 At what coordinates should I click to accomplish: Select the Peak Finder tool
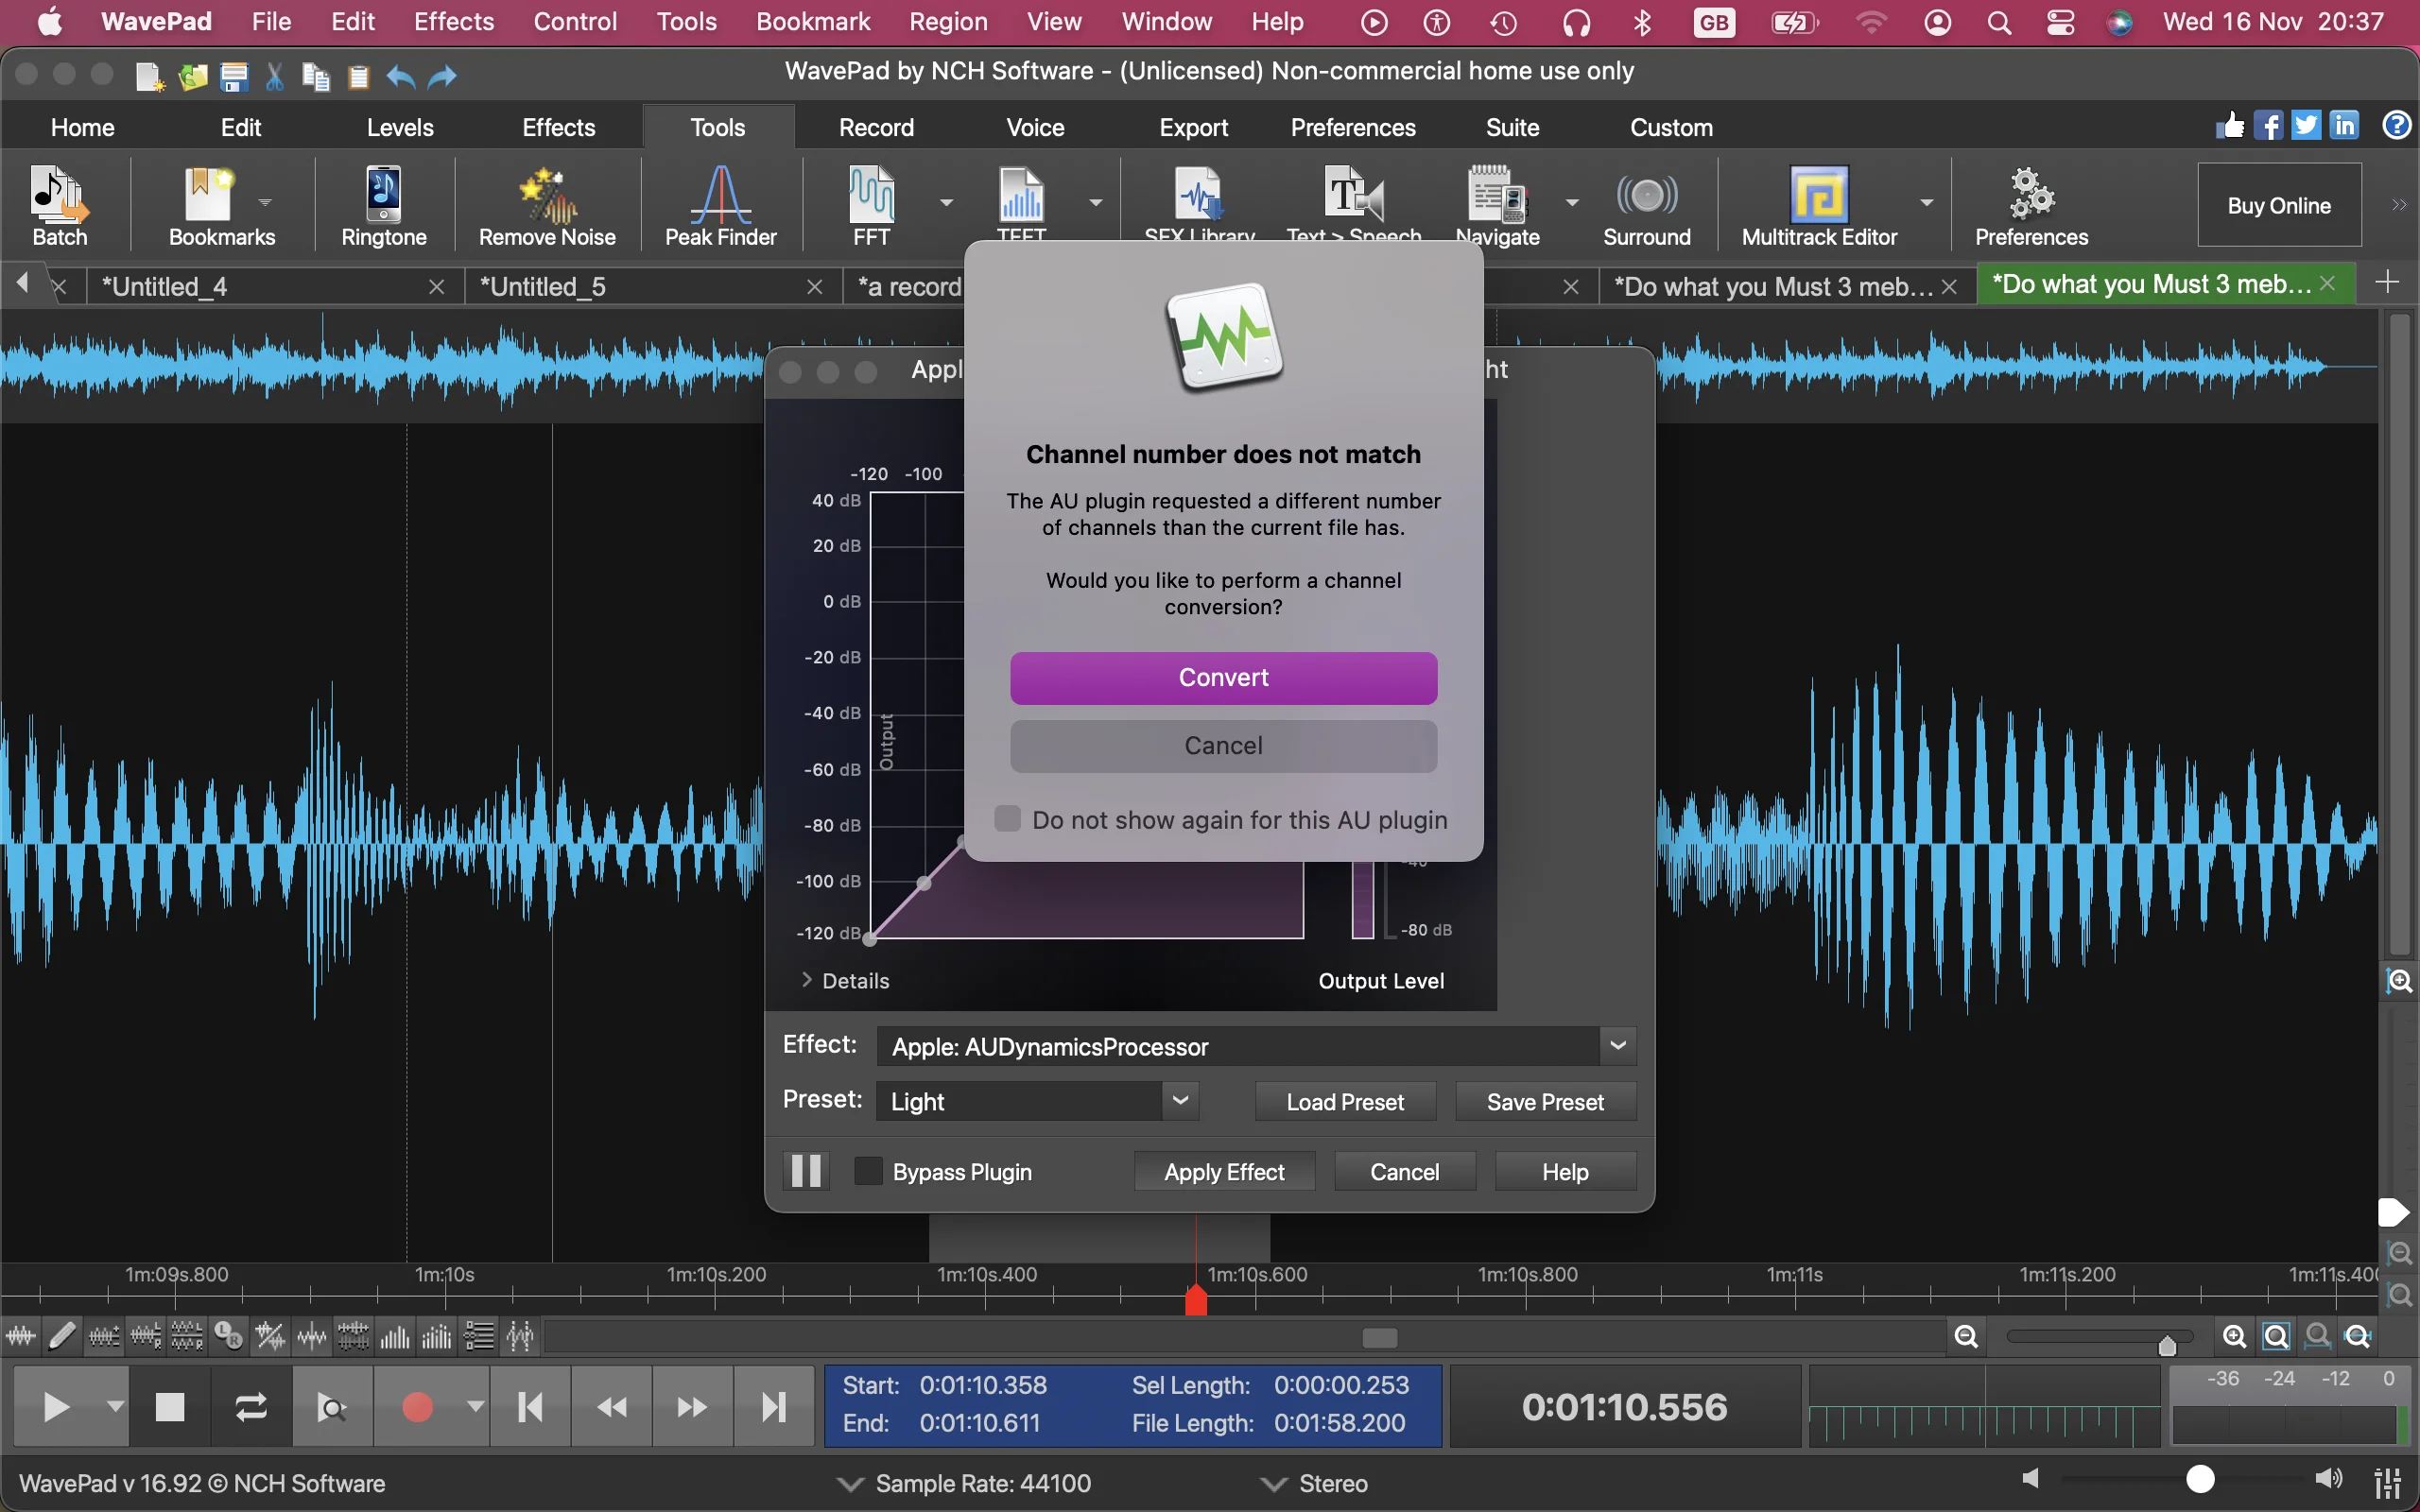point(719,205)
